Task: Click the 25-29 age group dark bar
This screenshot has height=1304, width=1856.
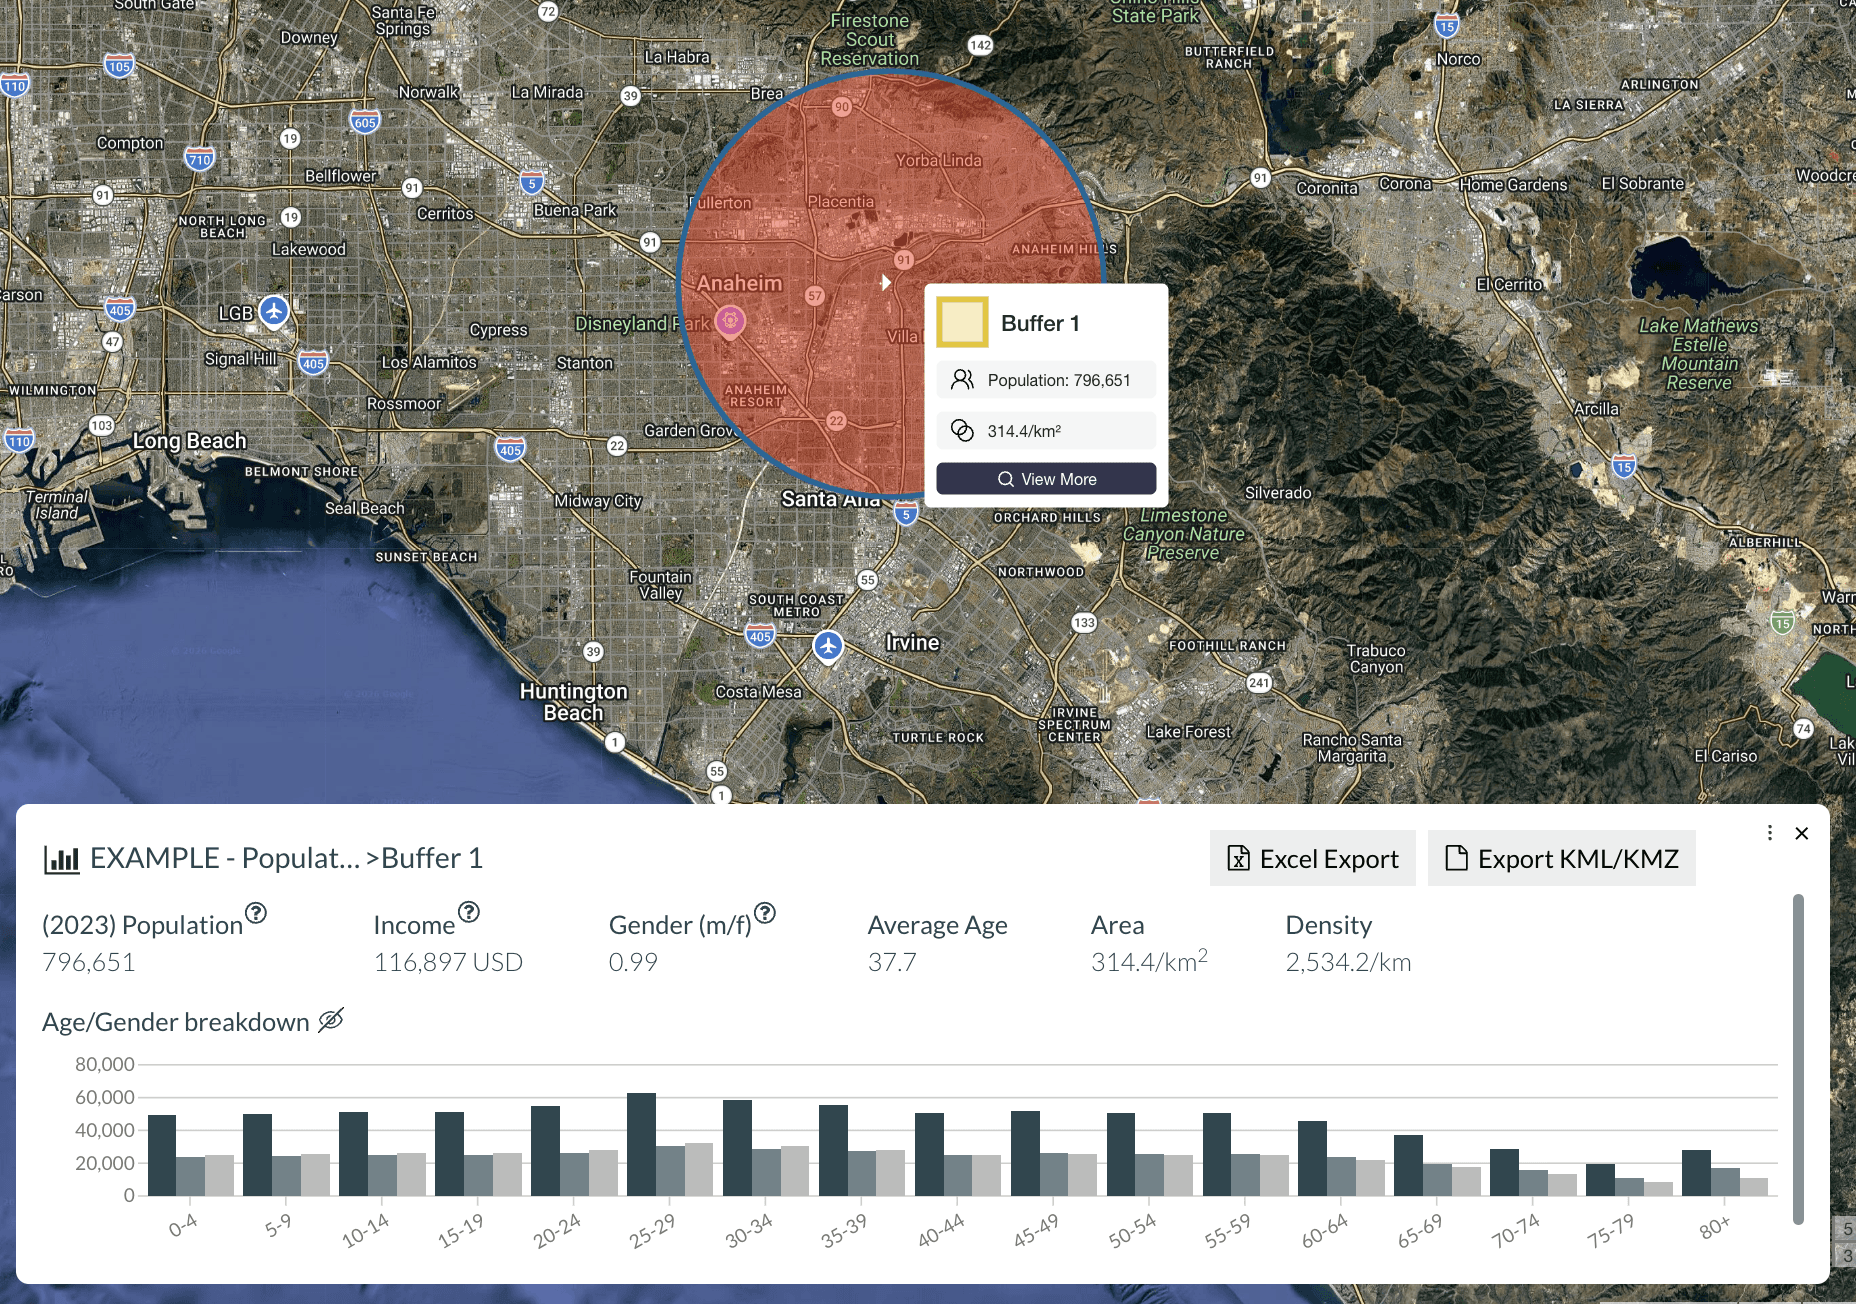Action: click(641, 1144)
